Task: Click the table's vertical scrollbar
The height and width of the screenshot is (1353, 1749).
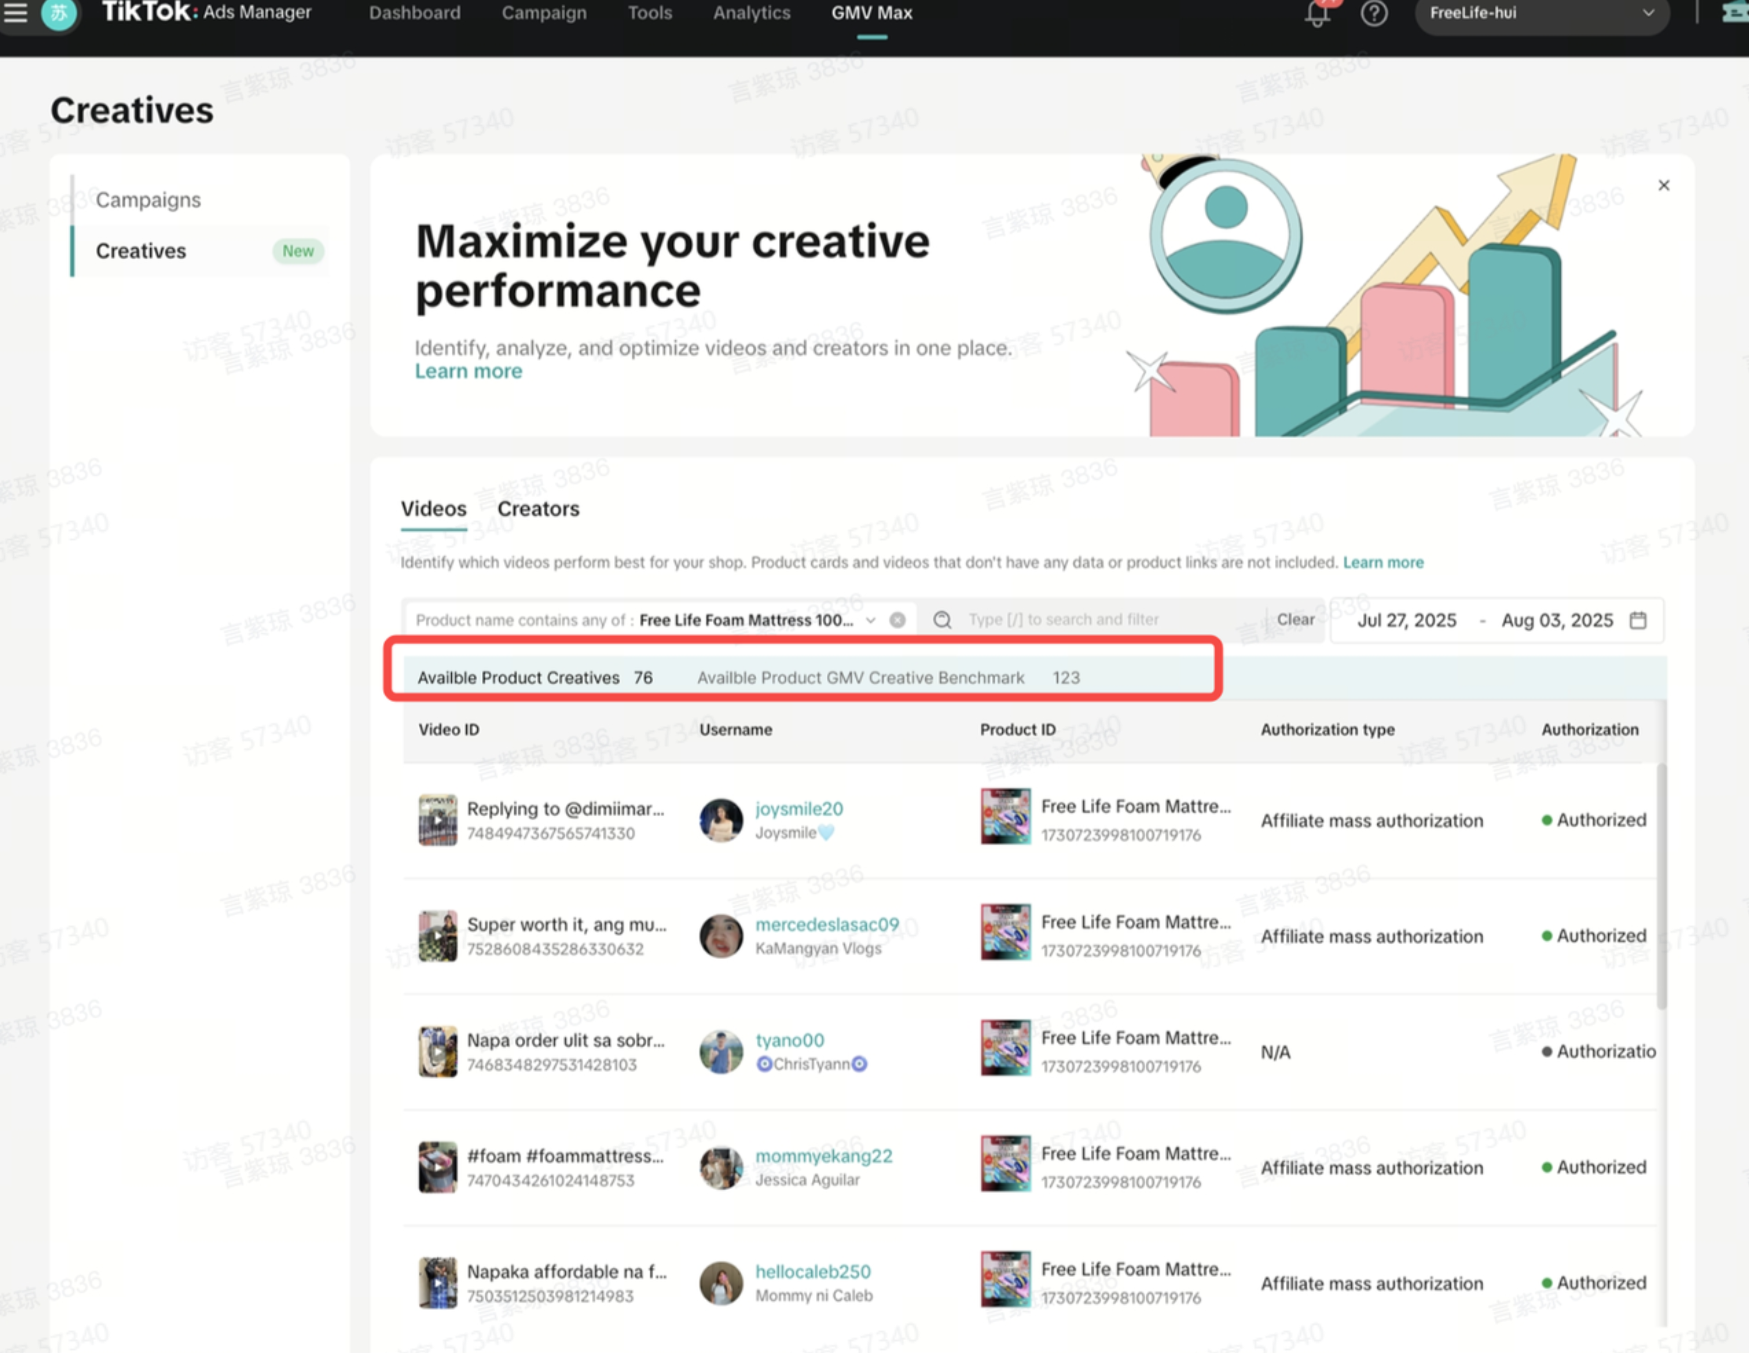Action: coord(1662,885)
